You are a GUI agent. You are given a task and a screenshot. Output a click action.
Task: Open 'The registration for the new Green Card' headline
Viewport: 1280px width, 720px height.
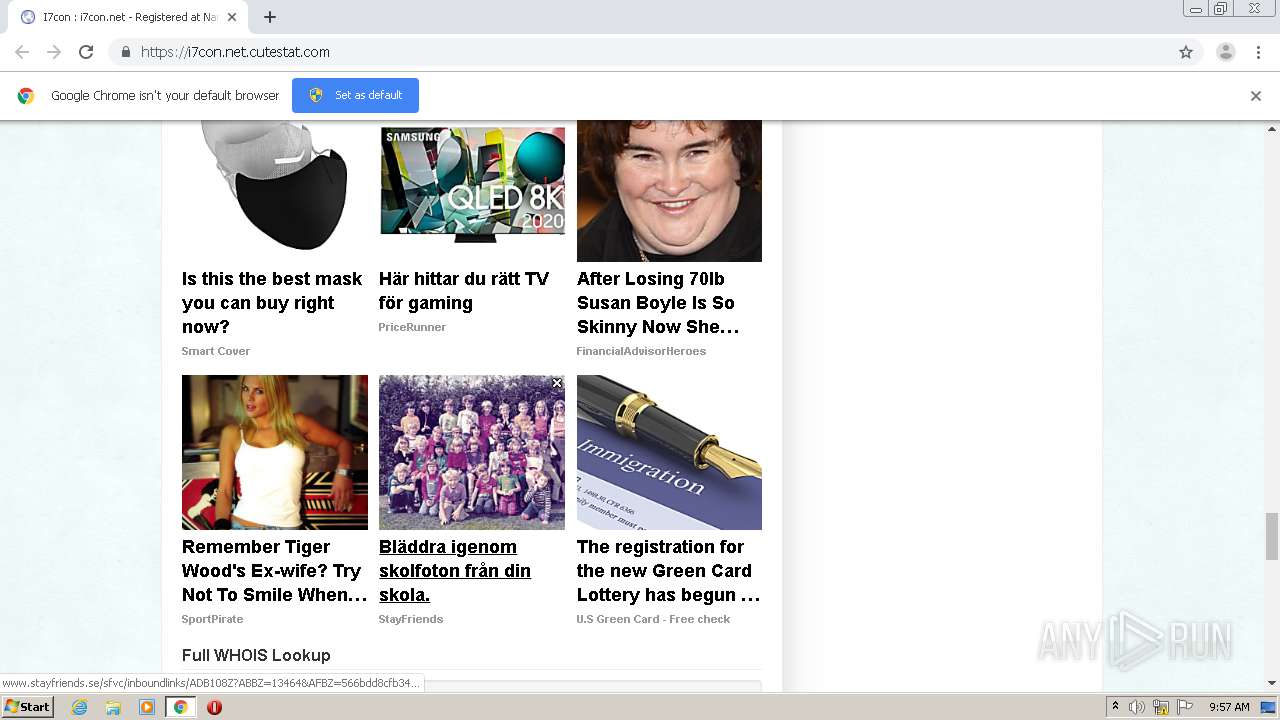click(x=668, y=571)
